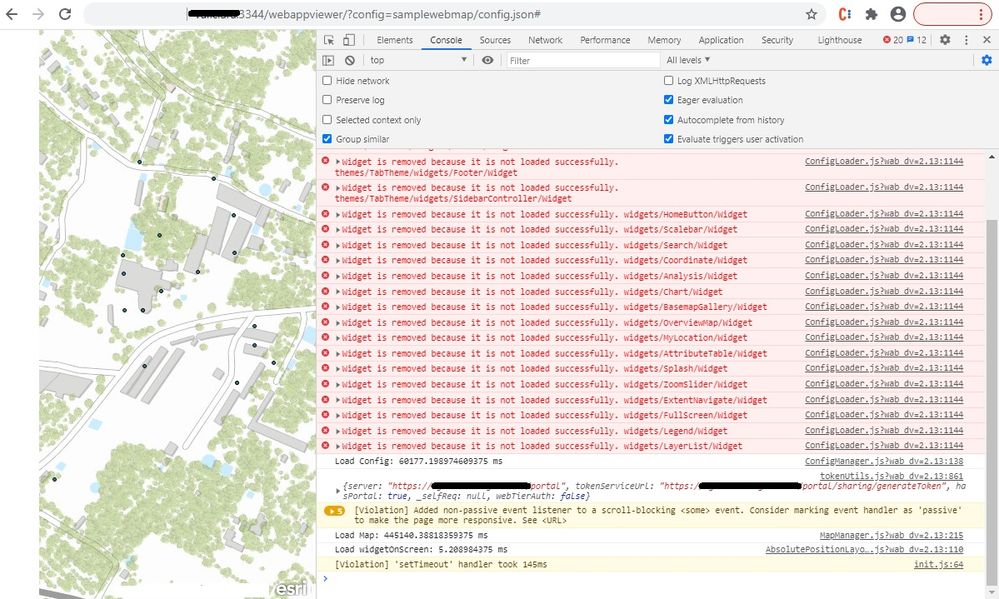Open ConfigLoader.js link for BasemapGallery error

884,307
